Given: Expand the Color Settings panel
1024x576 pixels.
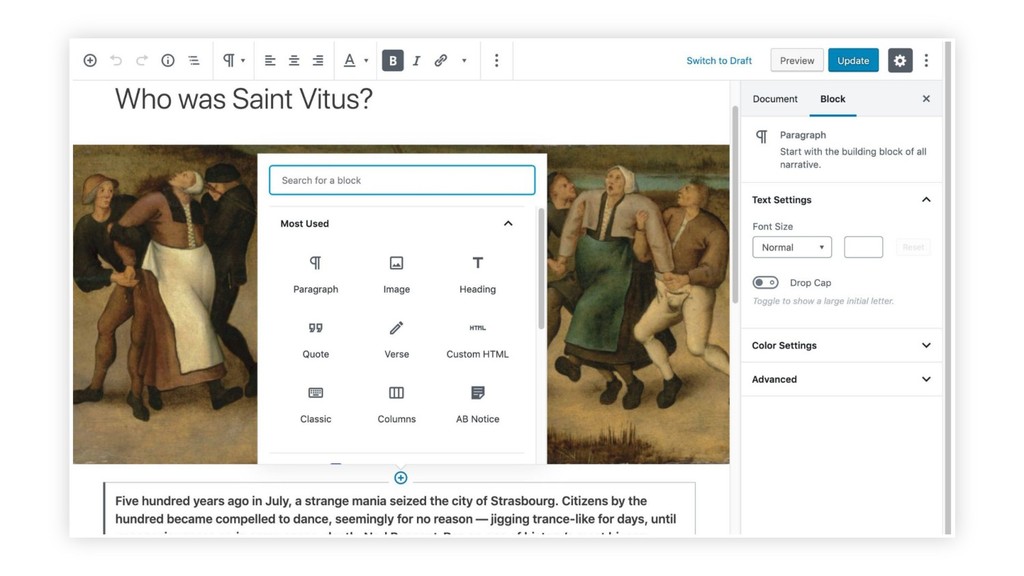Looking at the screenshot, I should click(842, 345).
